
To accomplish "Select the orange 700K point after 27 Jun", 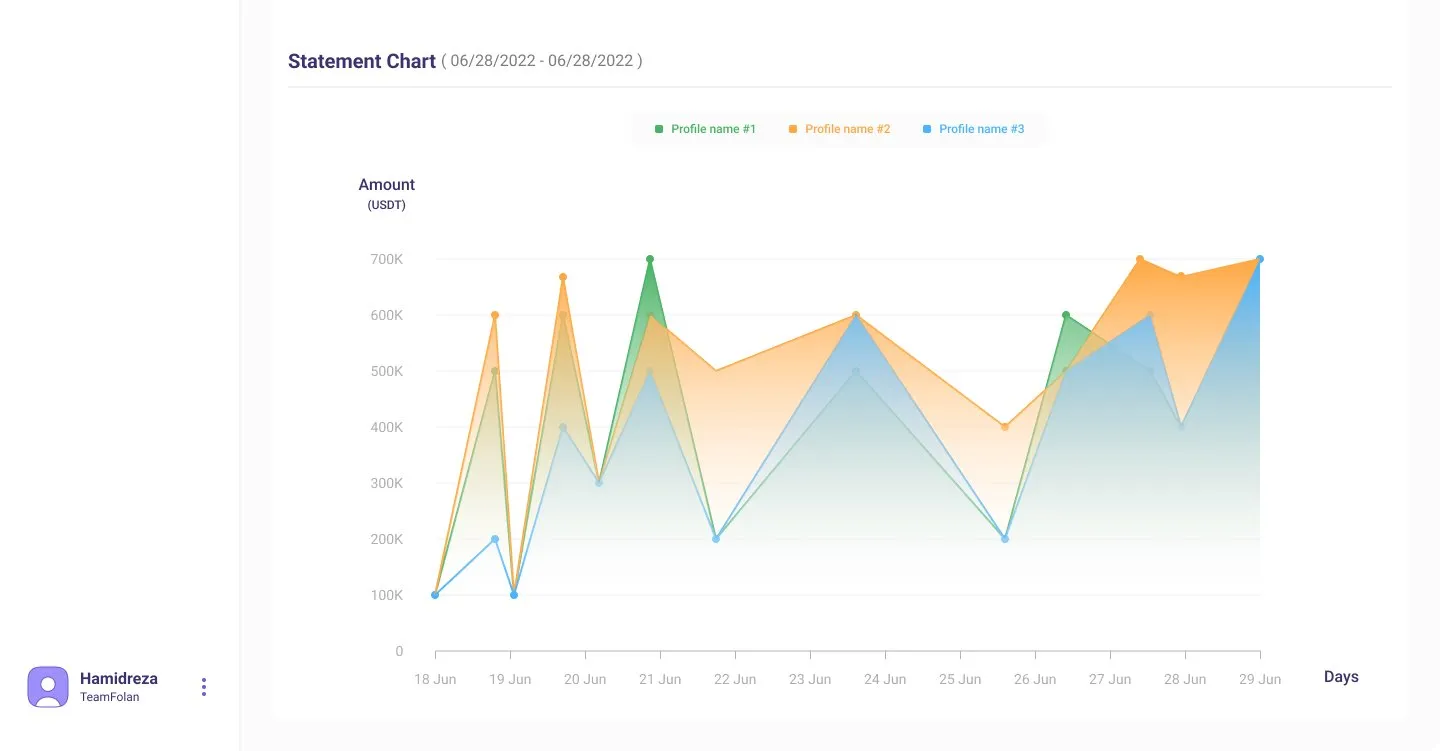I will point(1140,259).
